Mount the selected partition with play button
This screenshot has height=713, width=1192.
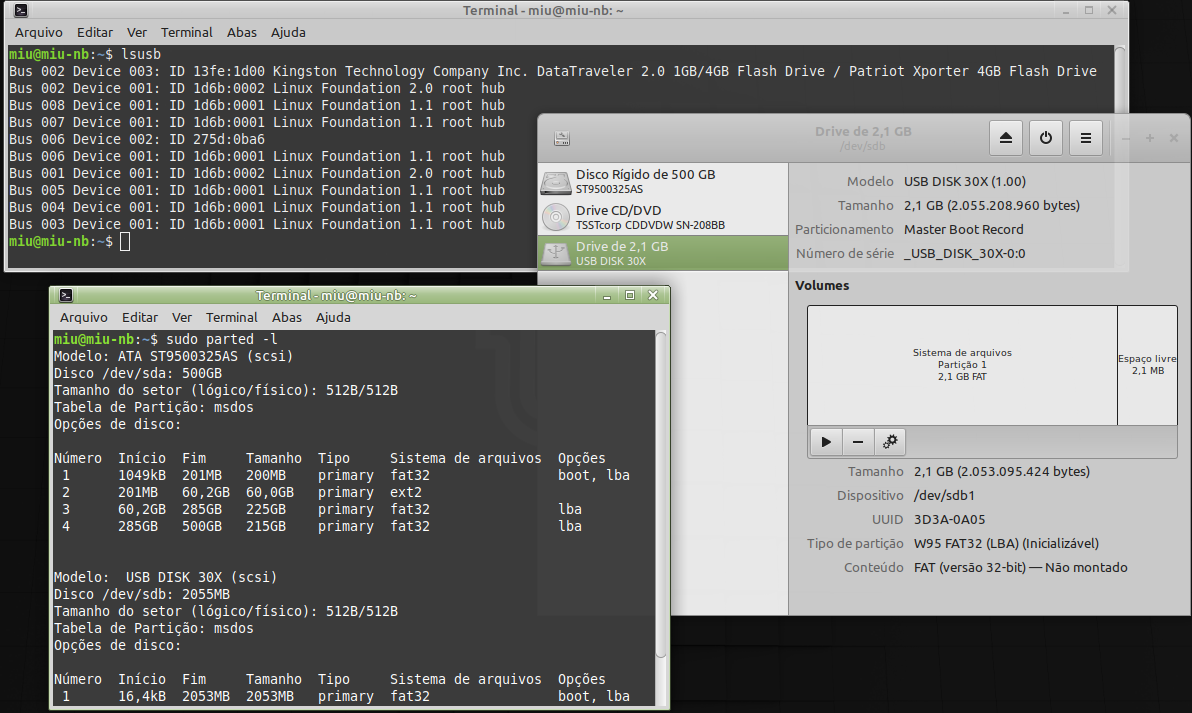pyautogui.click(x=826, y=442)
